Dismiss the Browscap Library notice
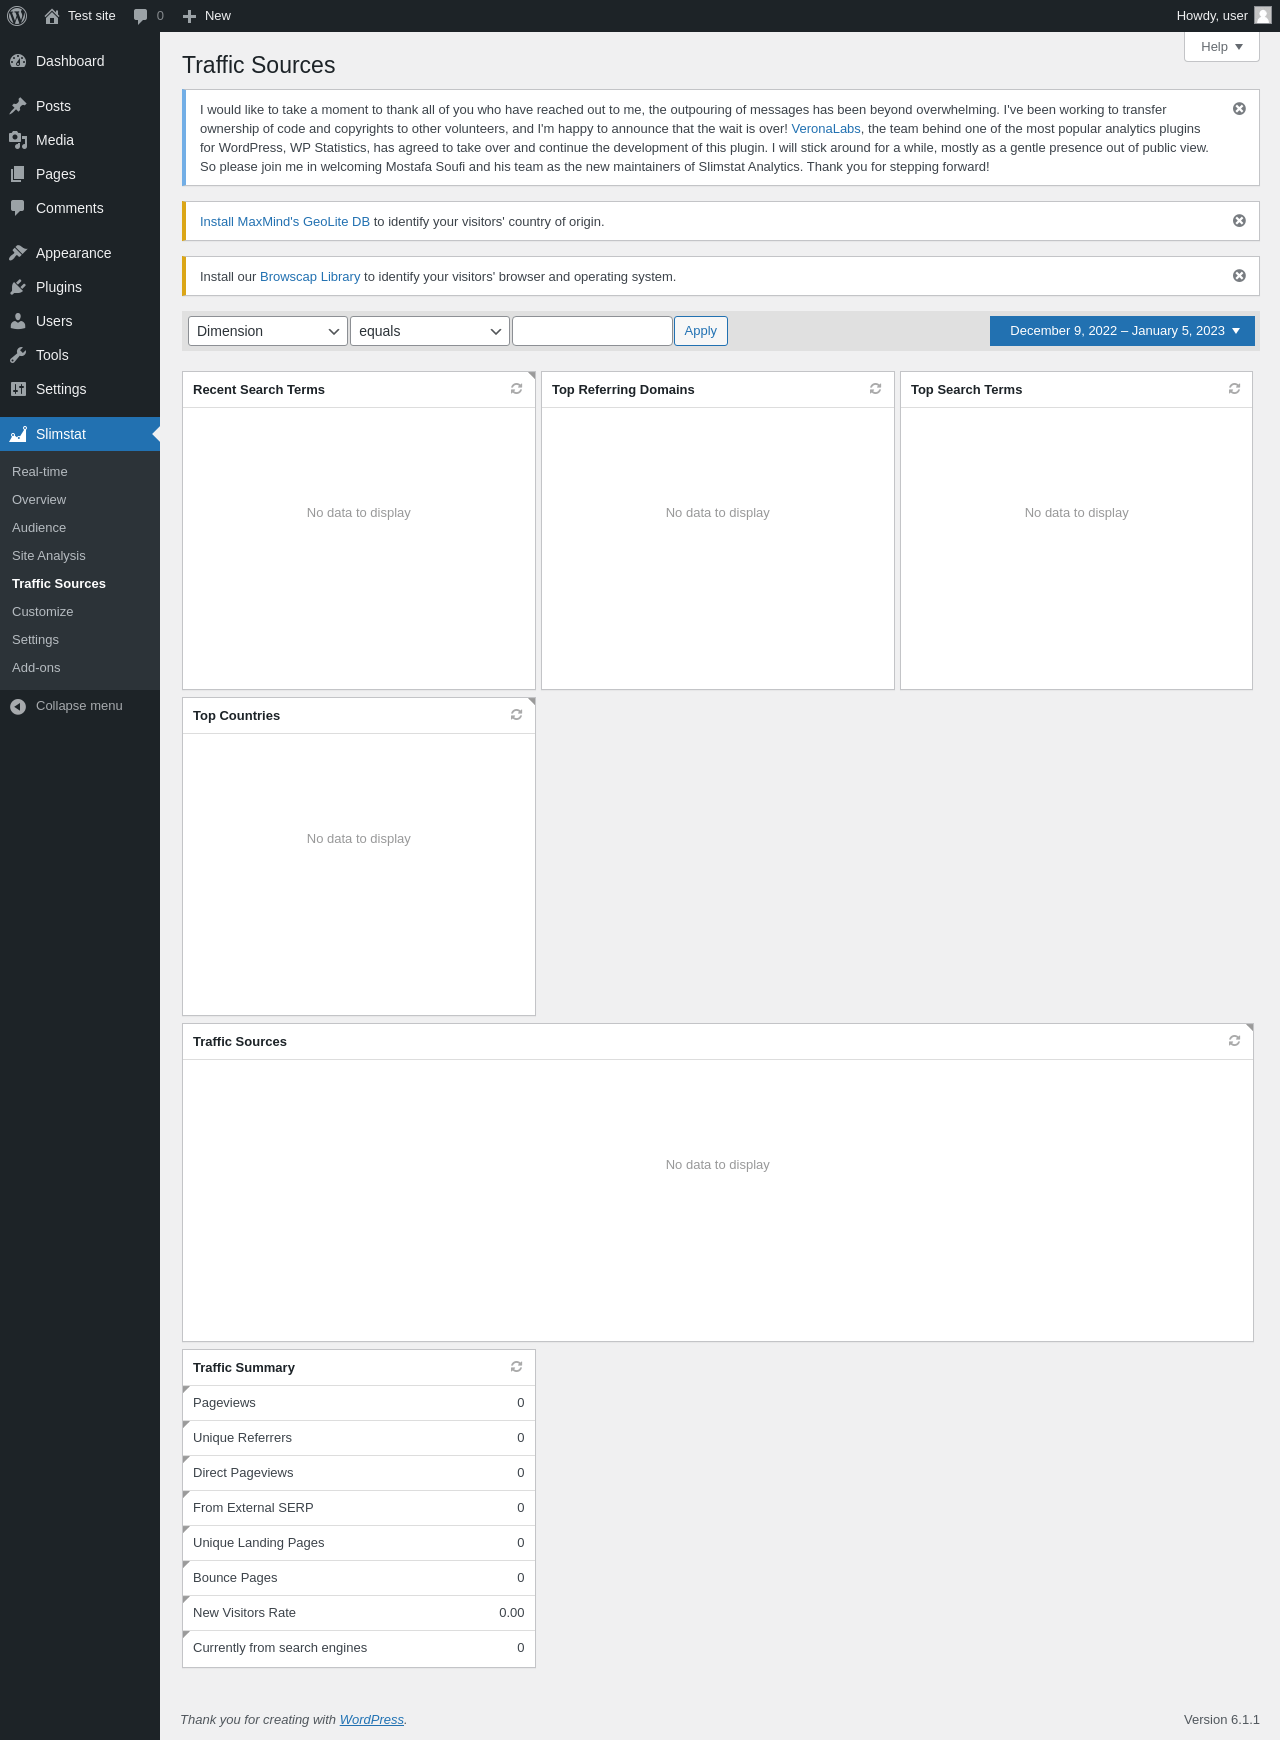Screen dimensions: 1280x1740 click(1239, 276)
